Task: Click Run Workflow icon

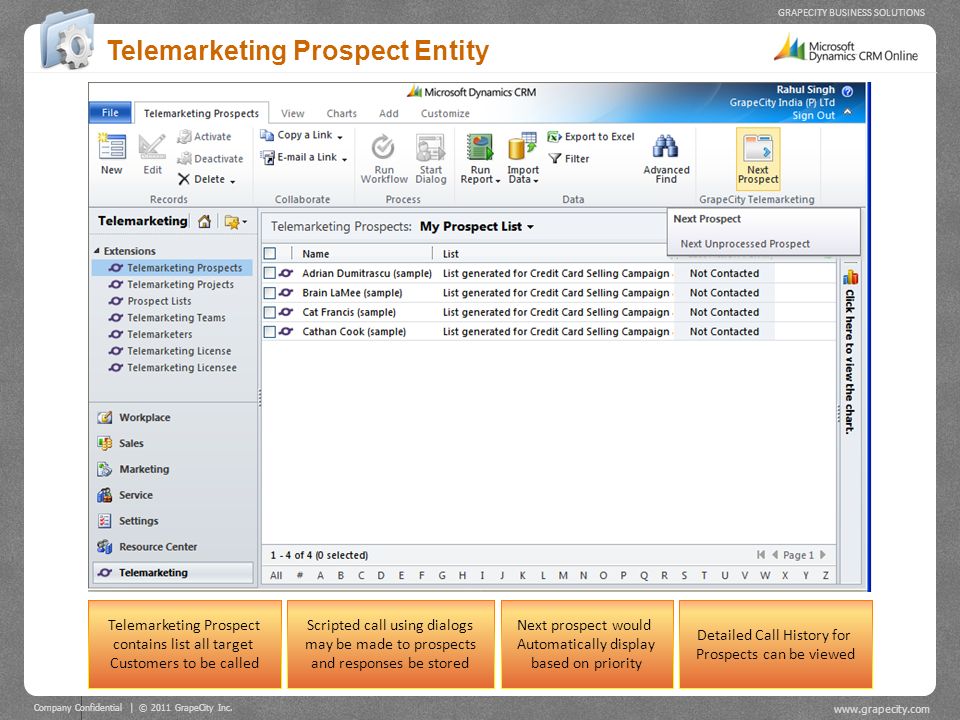Action: tap(383, 148)
